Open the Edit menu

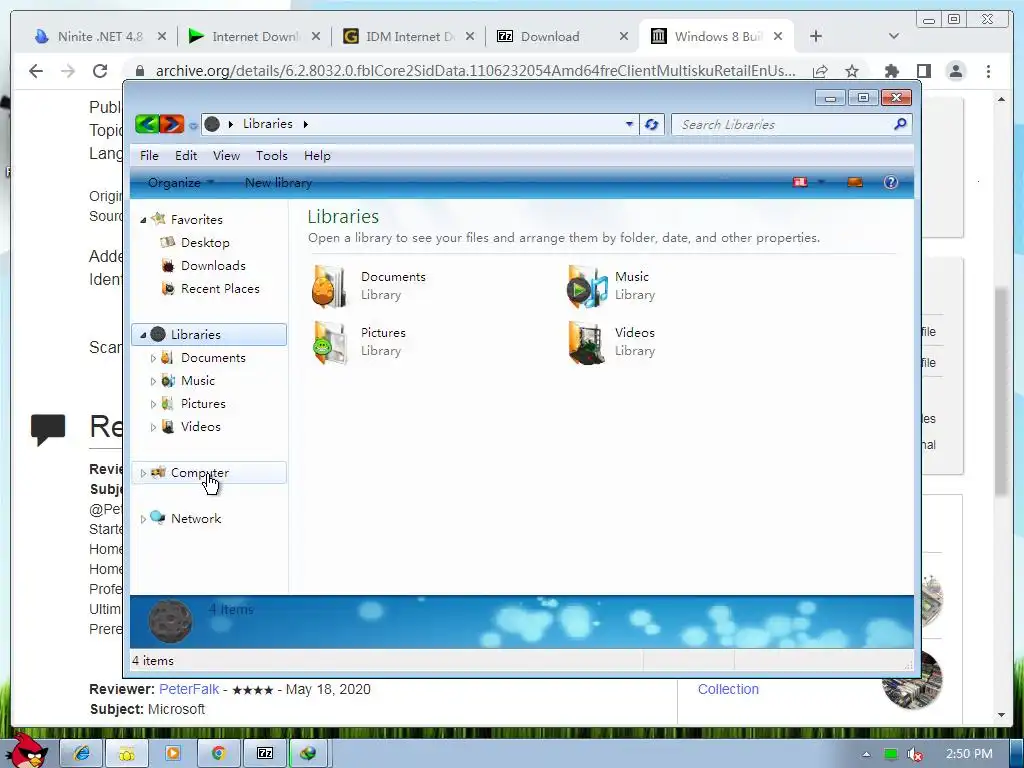point(185,155)
